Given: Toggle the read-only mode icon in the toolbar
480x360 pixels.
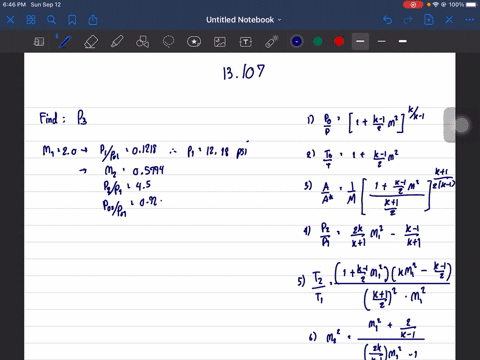Looking at the screenshot, I should 39,42.
